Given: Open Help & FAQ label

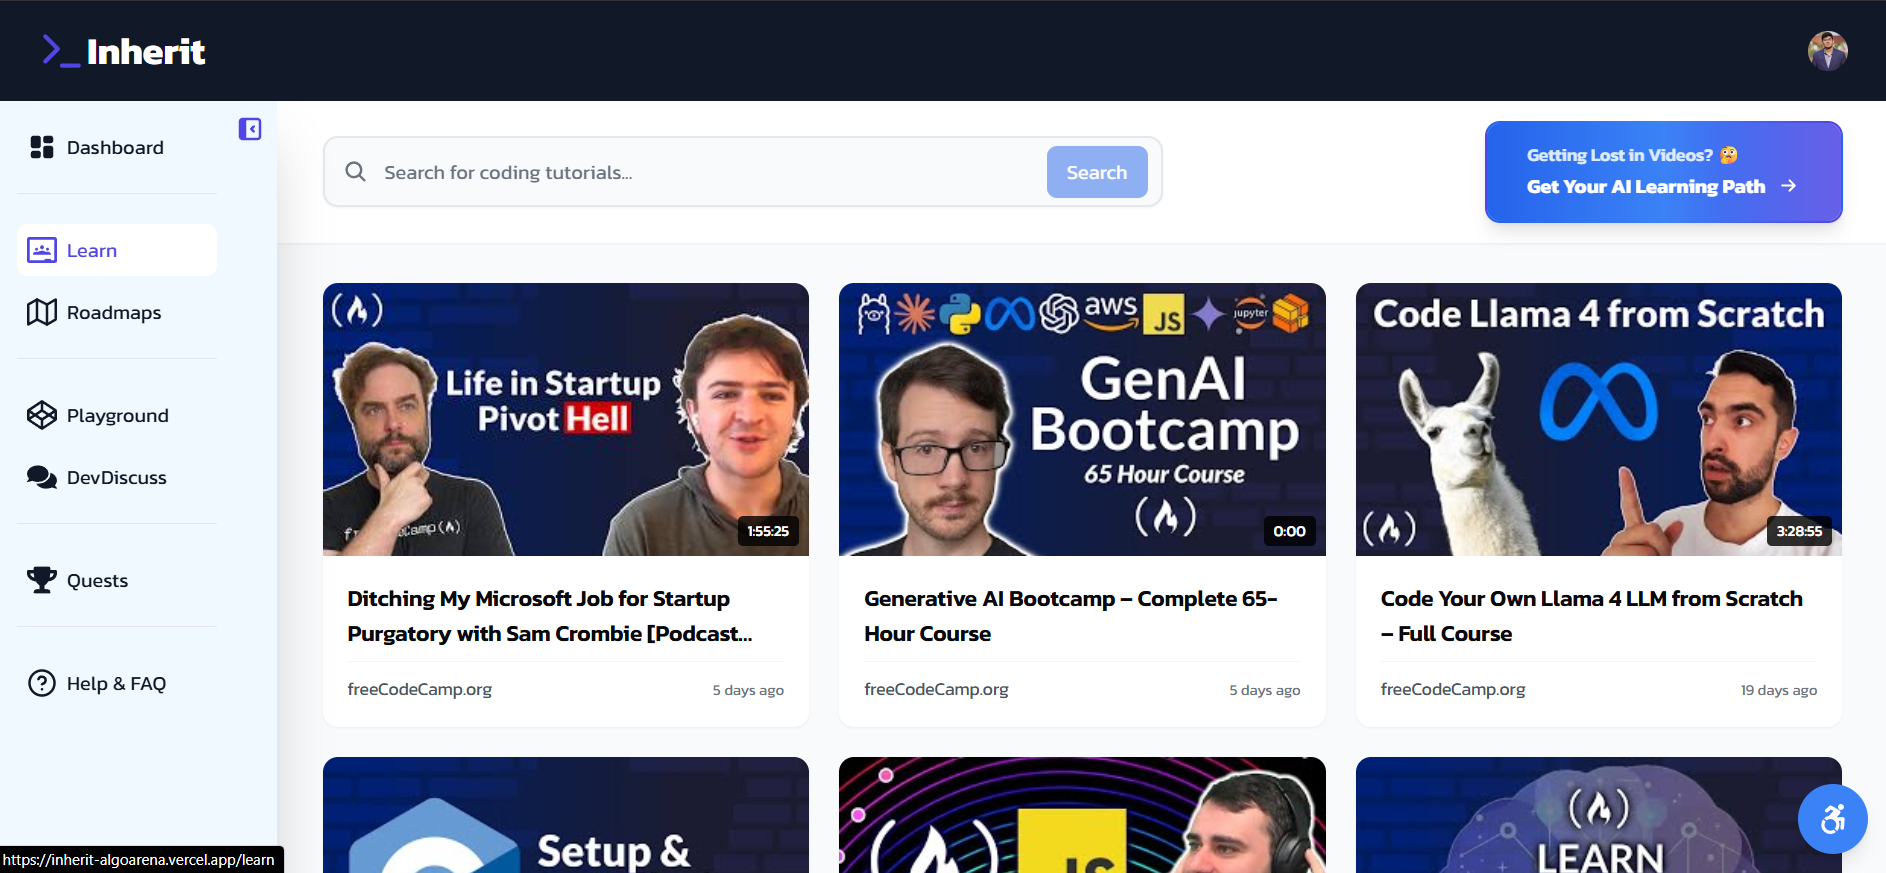Looking at the screenshot, I should (116, 683).
